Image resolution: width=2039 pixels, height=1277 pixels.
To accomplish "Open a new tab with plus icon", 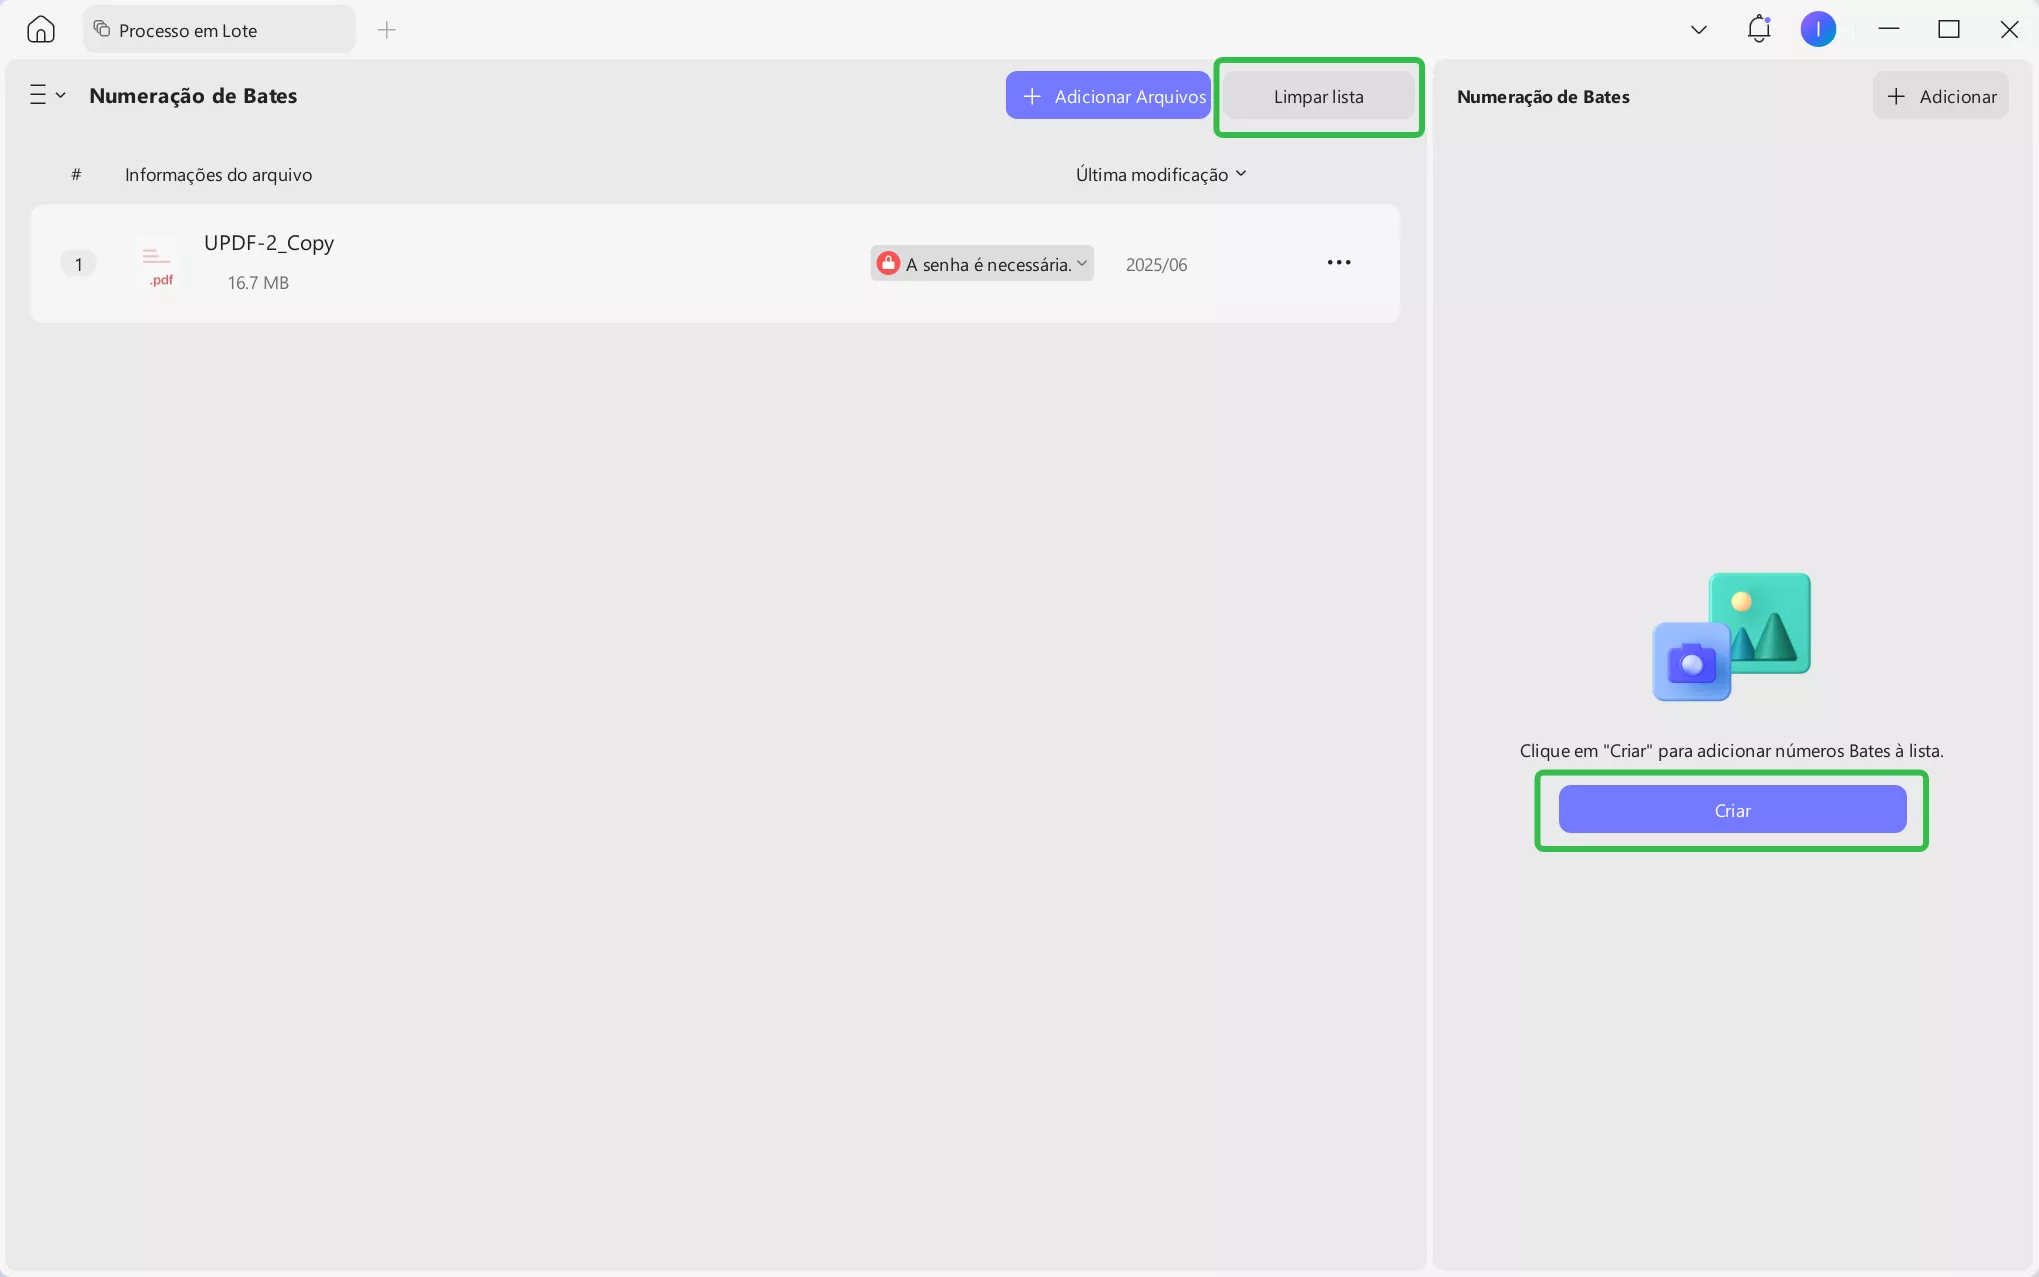I will [x=387, y=30].
